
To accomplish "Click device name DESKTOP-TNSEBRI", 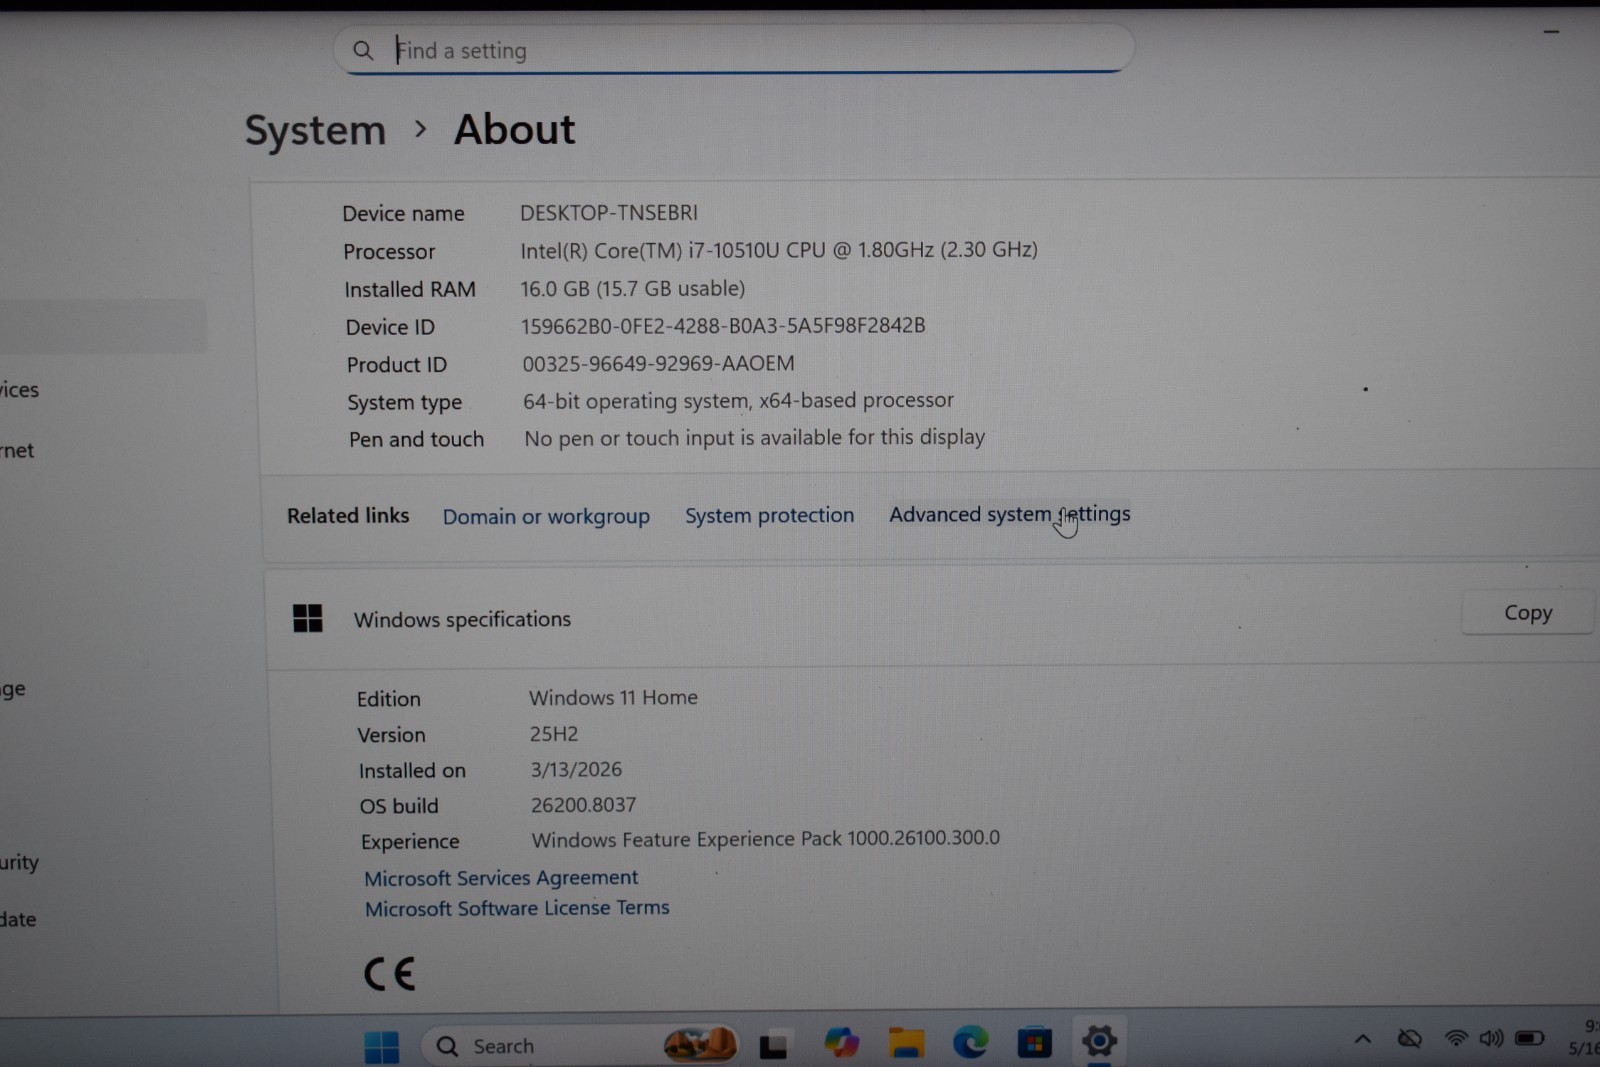I will (x=609, y=212).
